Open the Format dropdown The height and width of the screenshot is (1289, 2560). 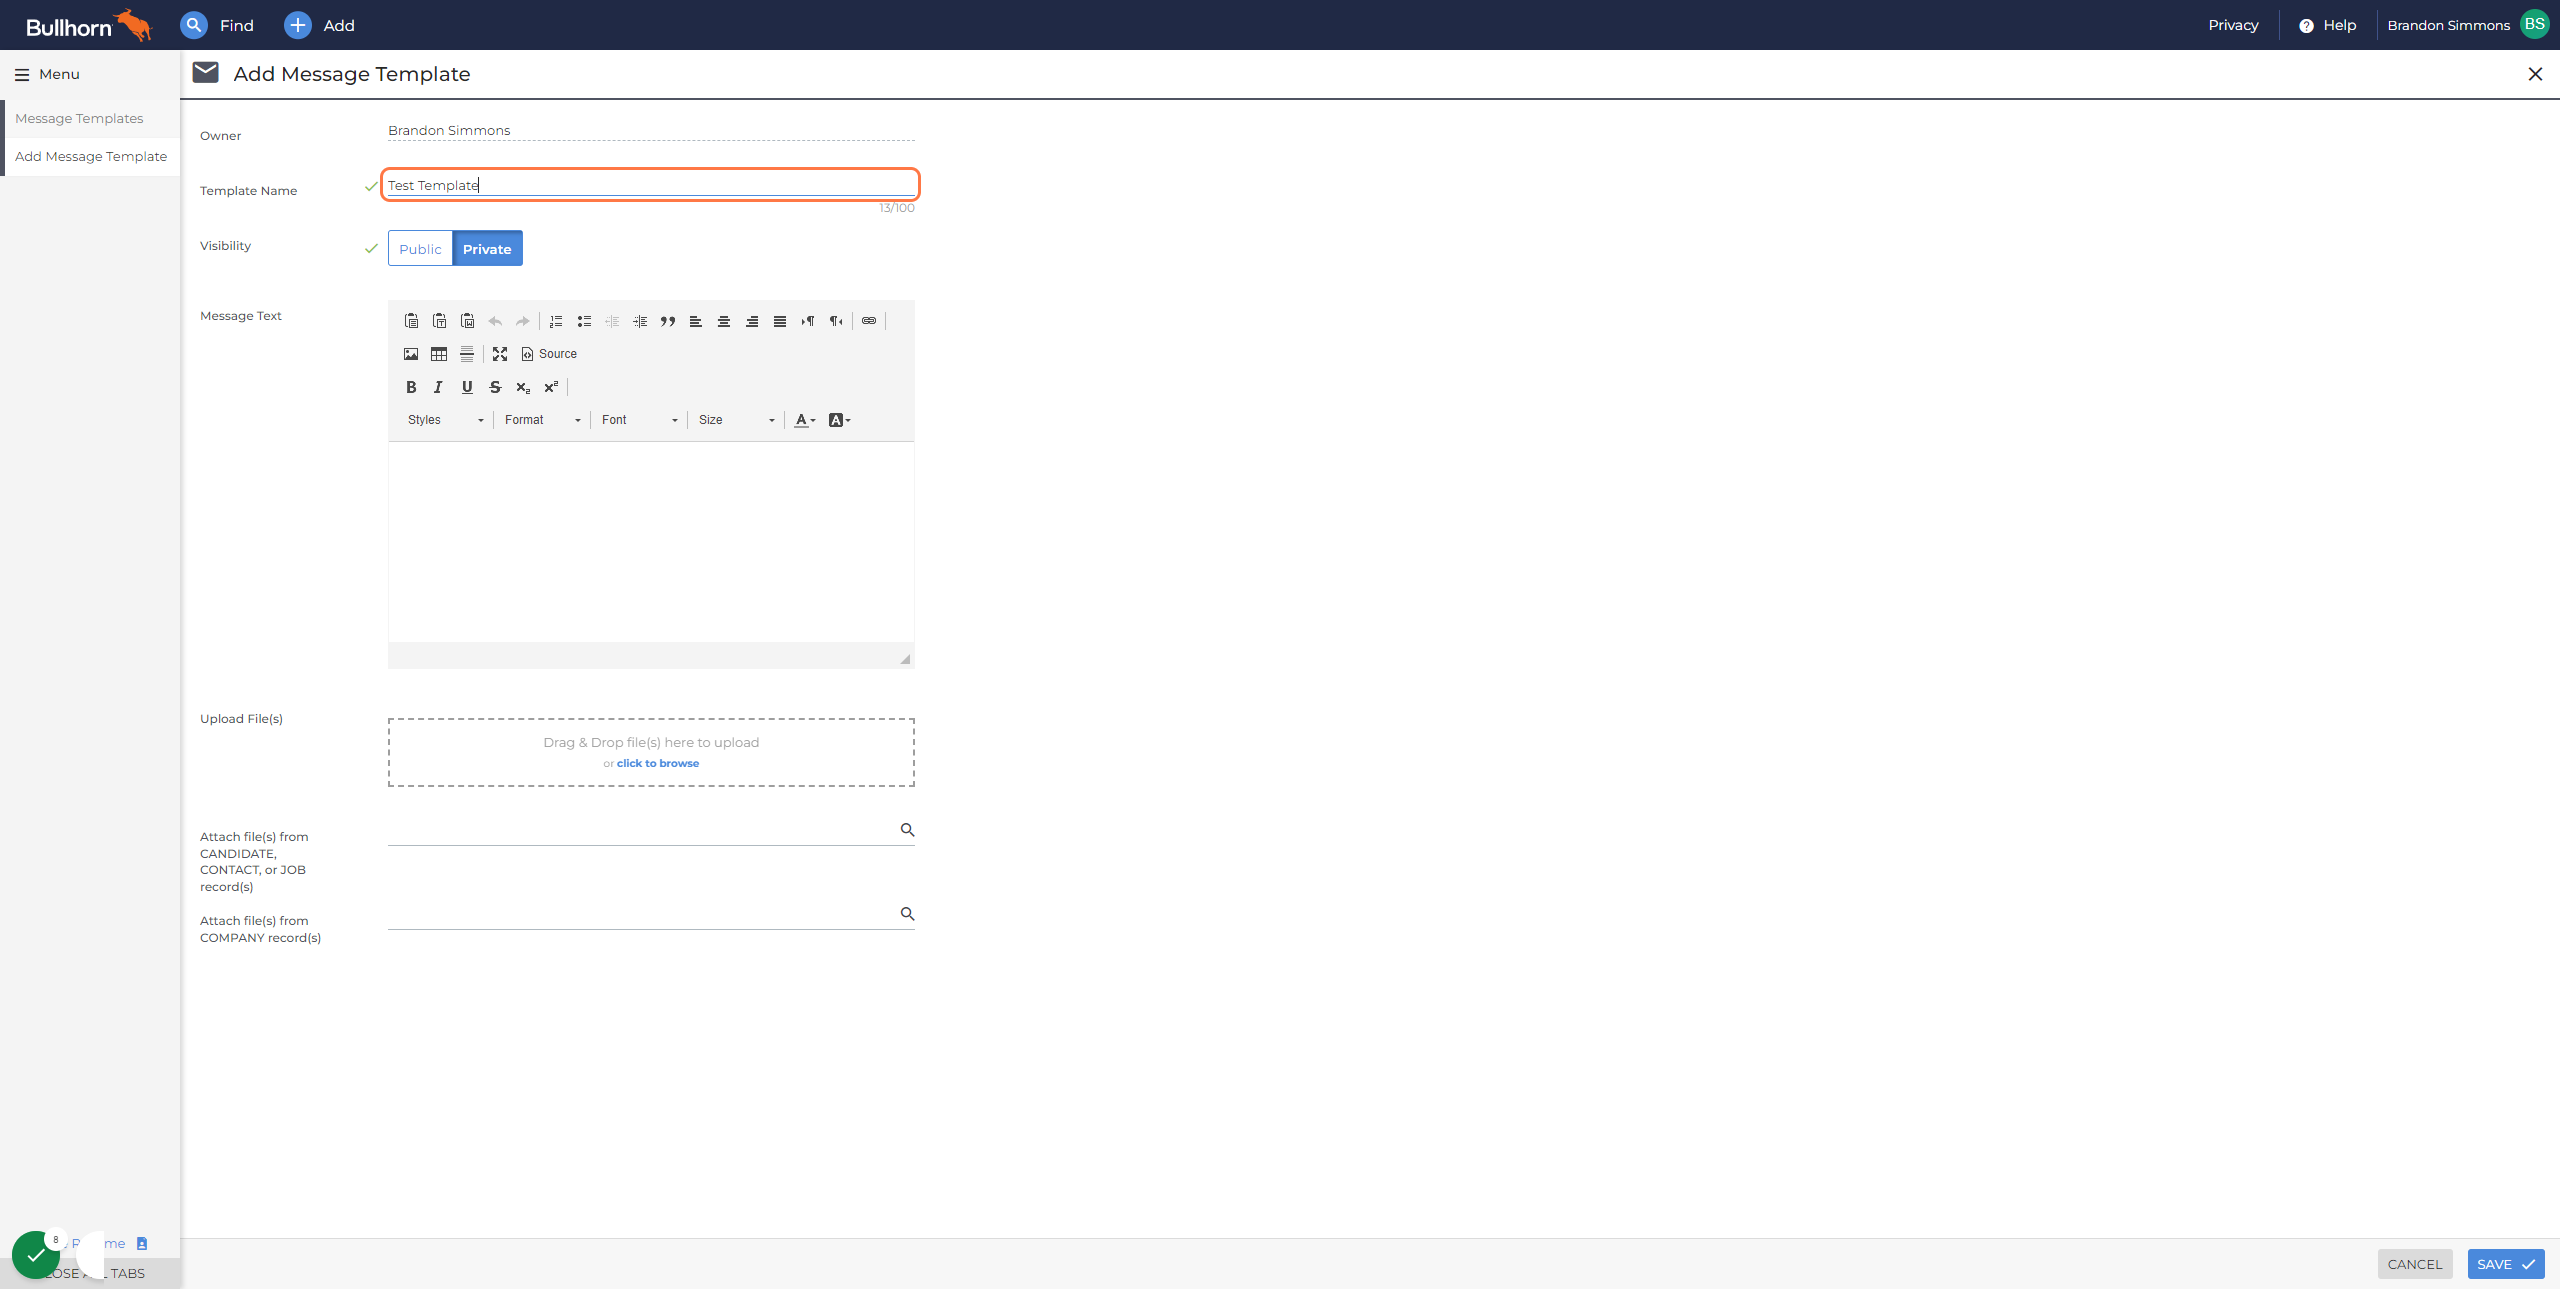coord(542,420)
